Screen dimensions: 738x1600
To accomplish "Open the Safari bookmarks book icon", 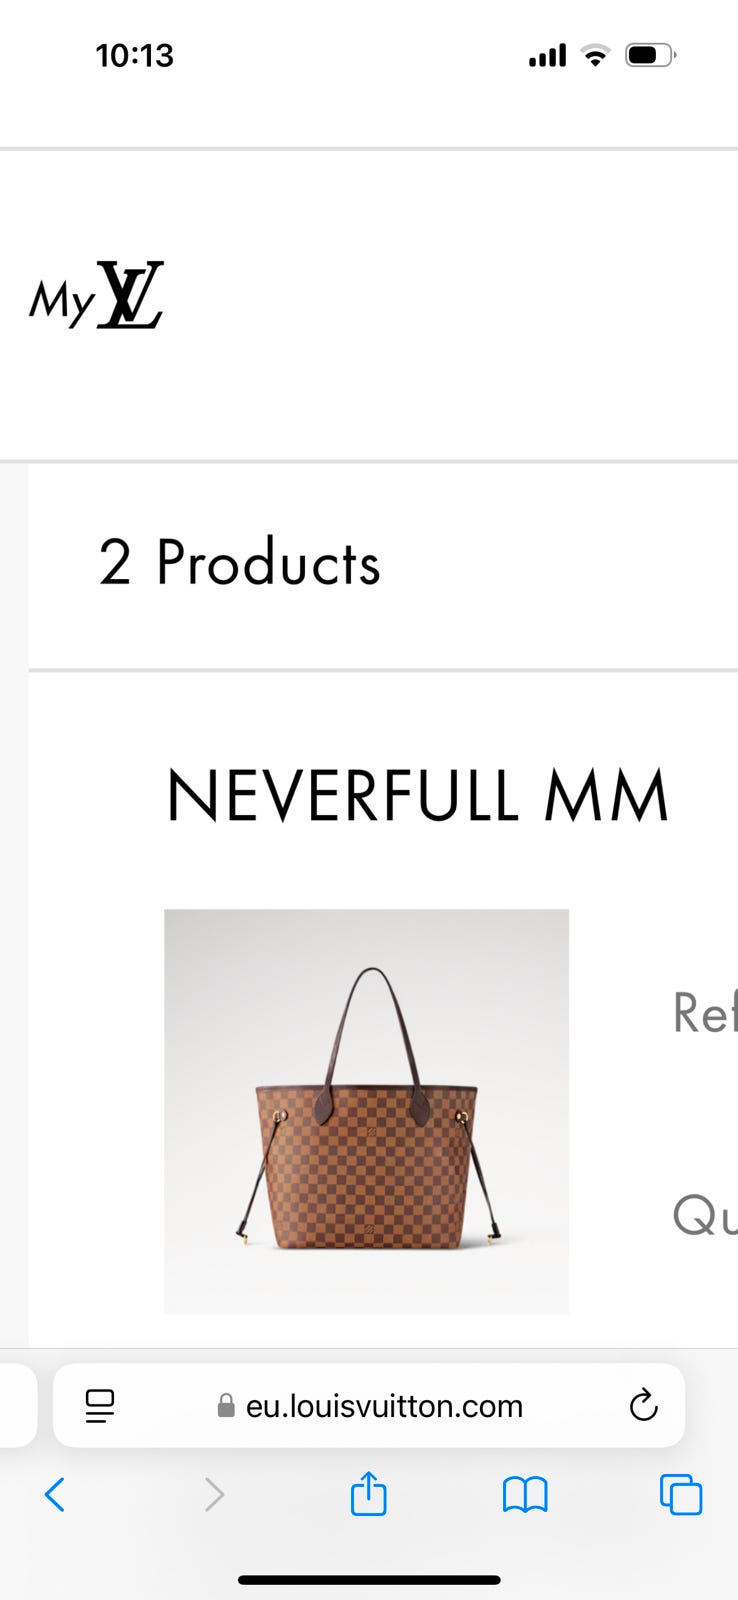I will [525, 1495].
